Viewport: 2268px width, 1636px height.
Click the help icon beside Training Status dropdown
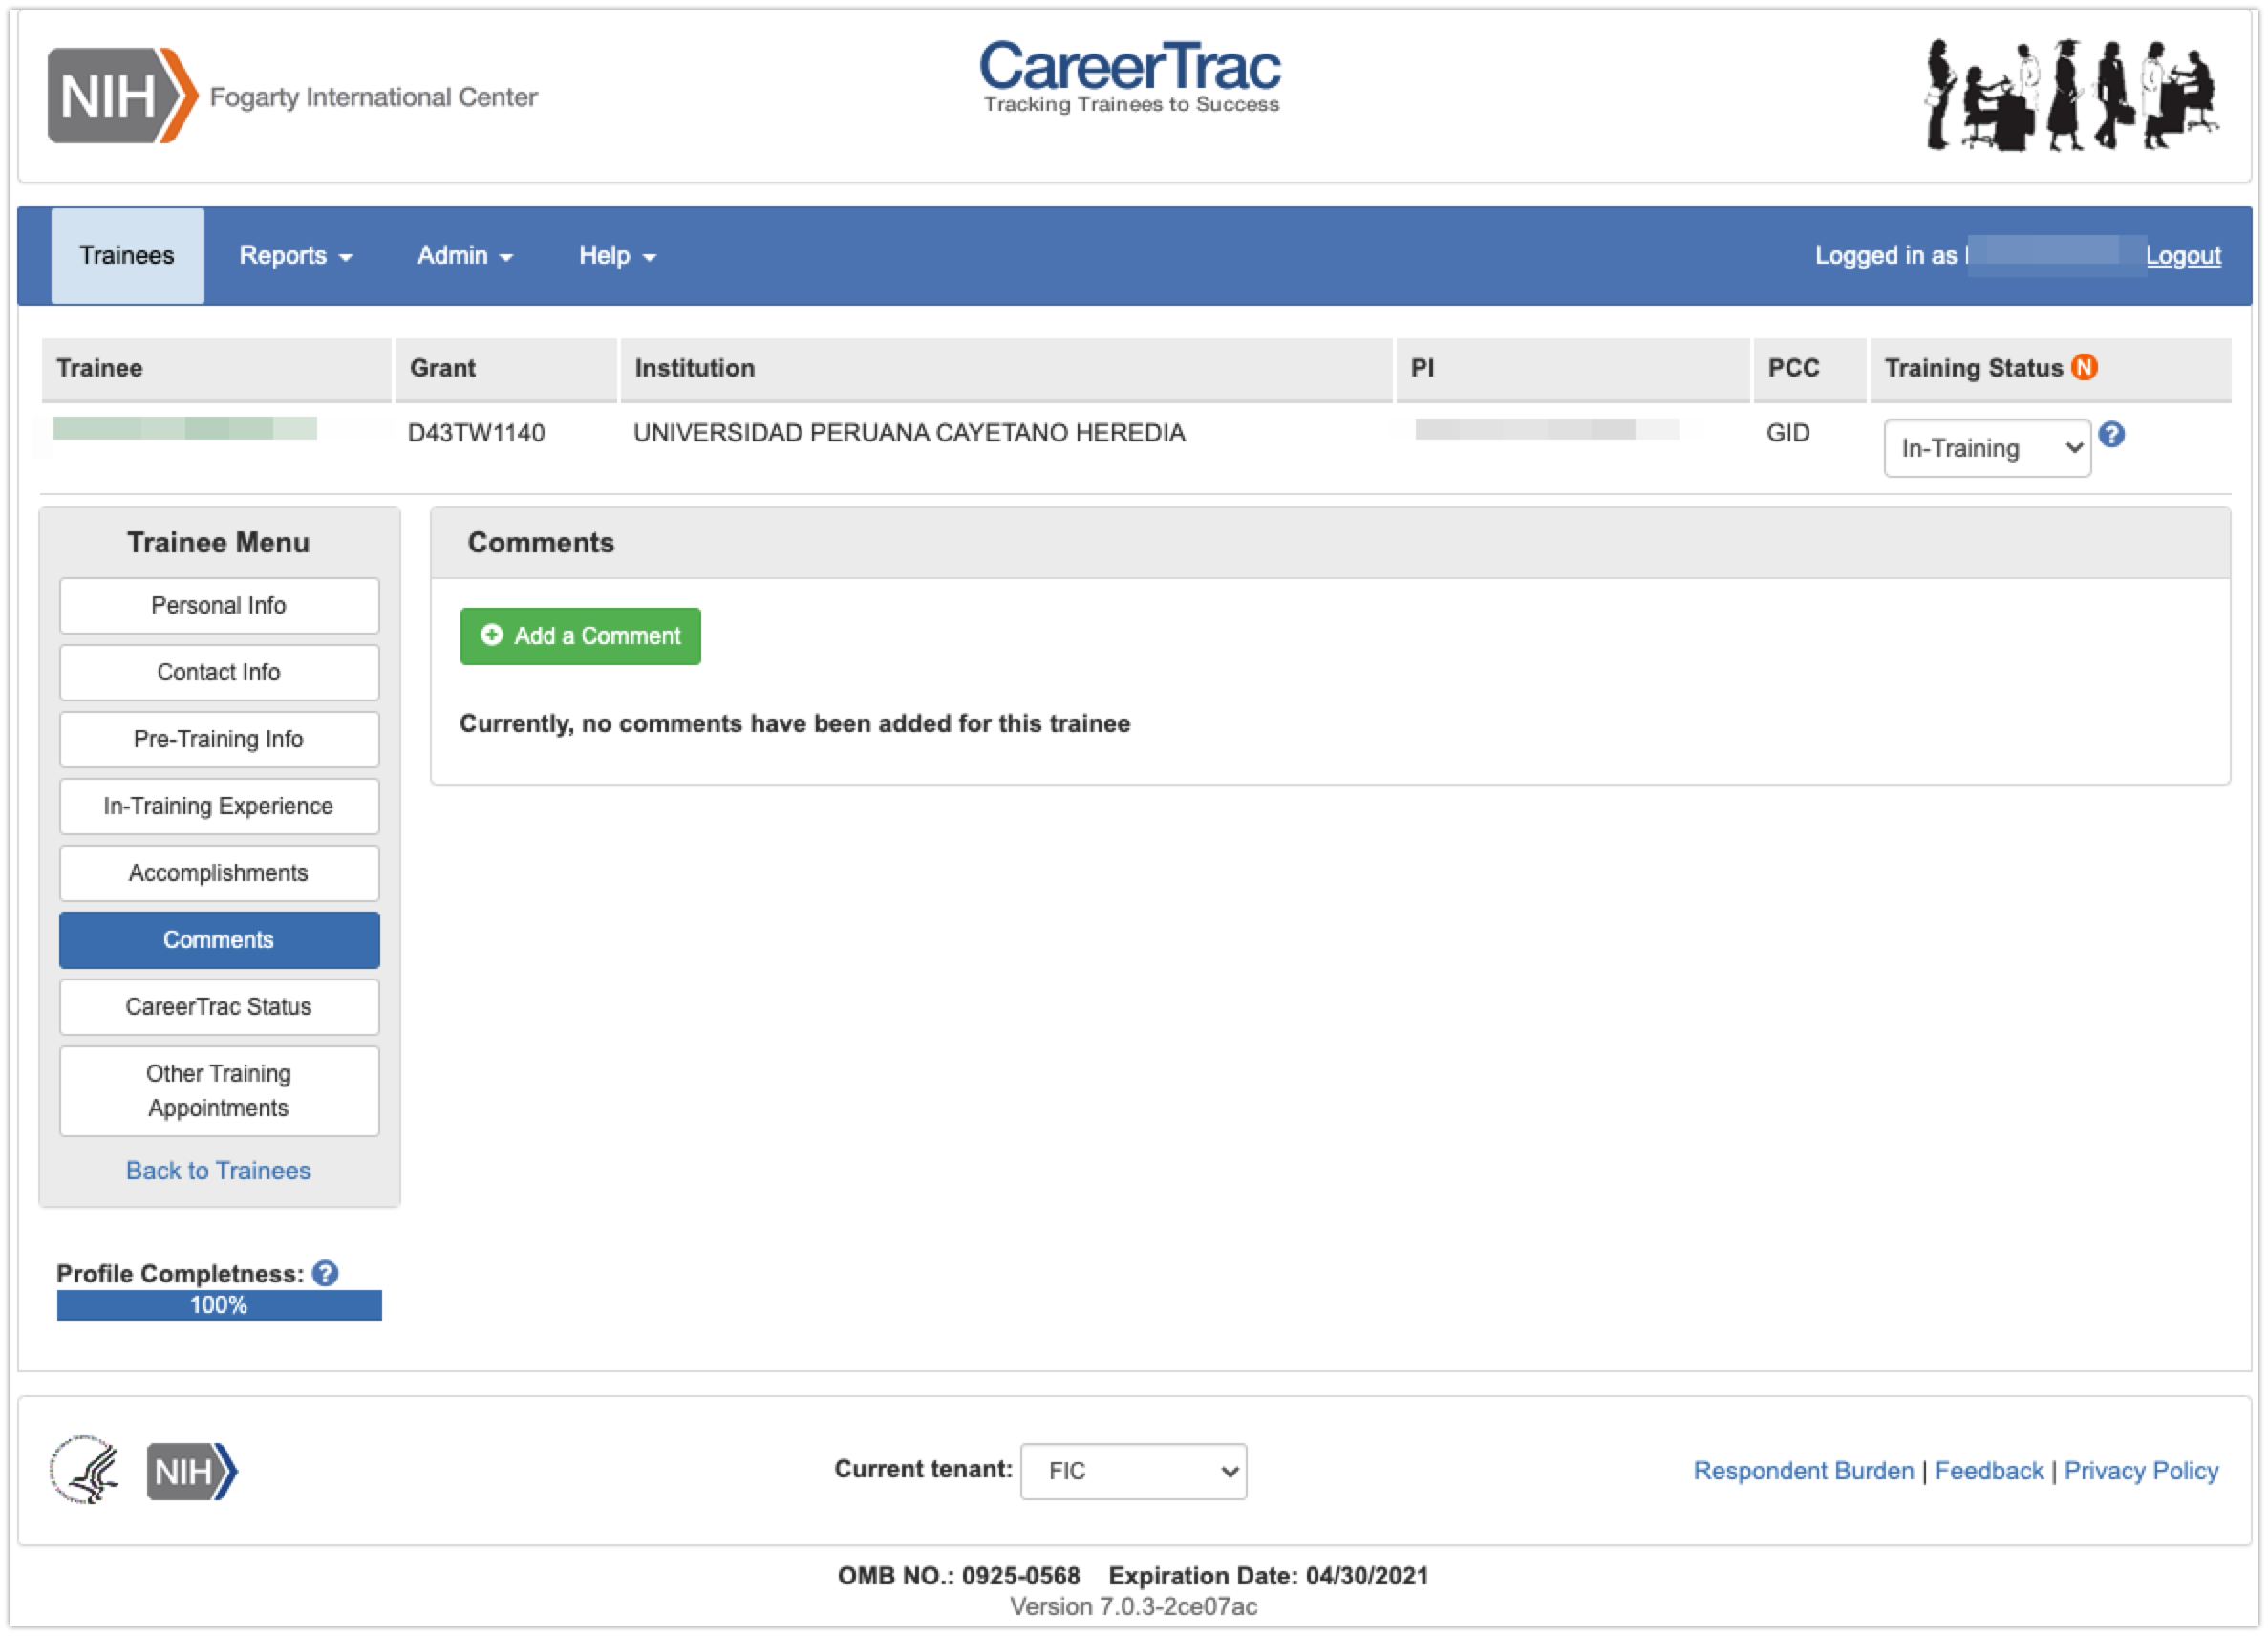pos(2111,434)
